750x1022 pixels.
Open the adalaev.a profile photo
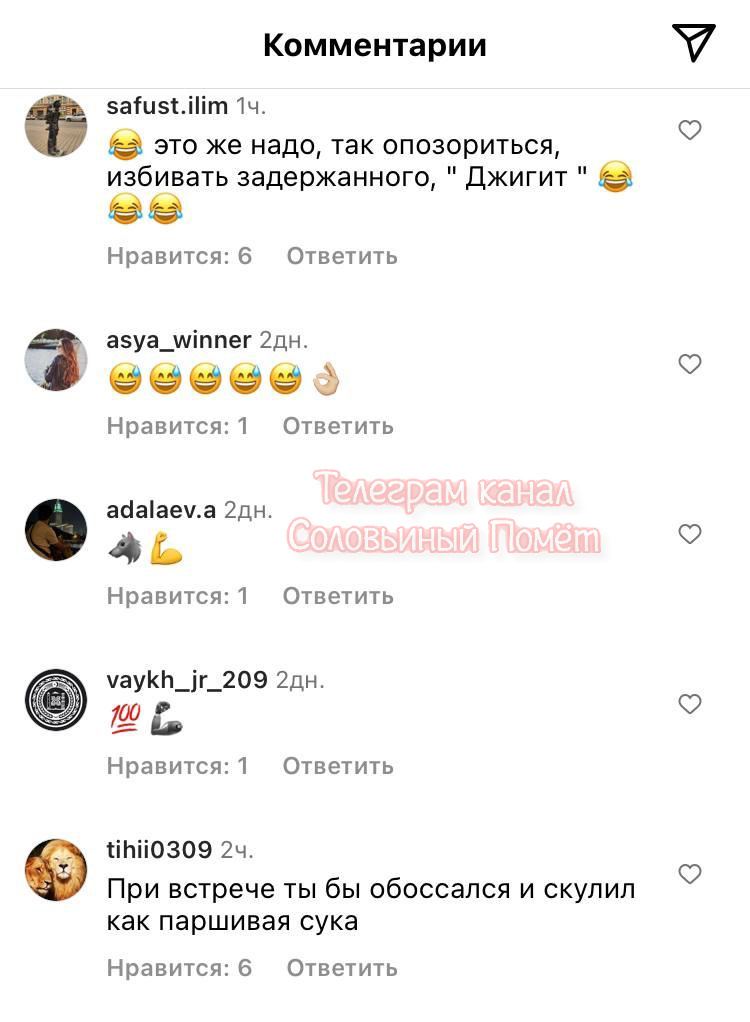coord(56,530)
